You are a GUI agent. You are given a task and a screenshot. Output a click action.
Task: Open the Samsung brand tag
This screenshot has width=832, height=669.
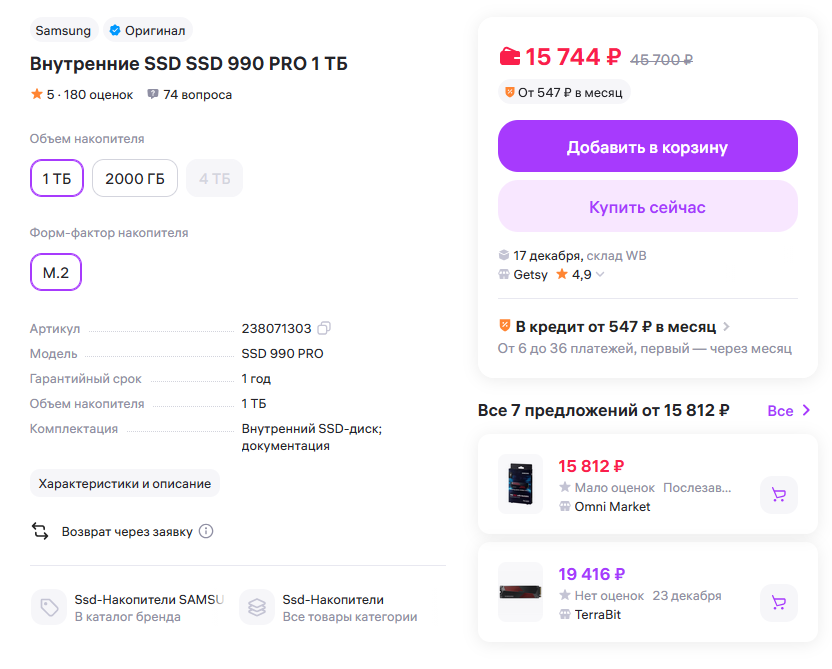(63, 30)
